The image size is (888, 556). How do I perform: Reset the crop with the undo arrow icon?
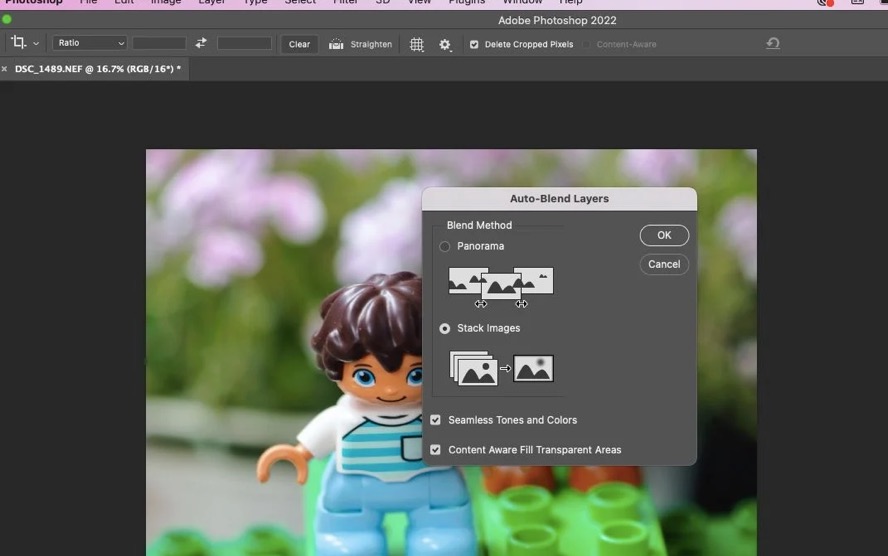pos(773,43)
